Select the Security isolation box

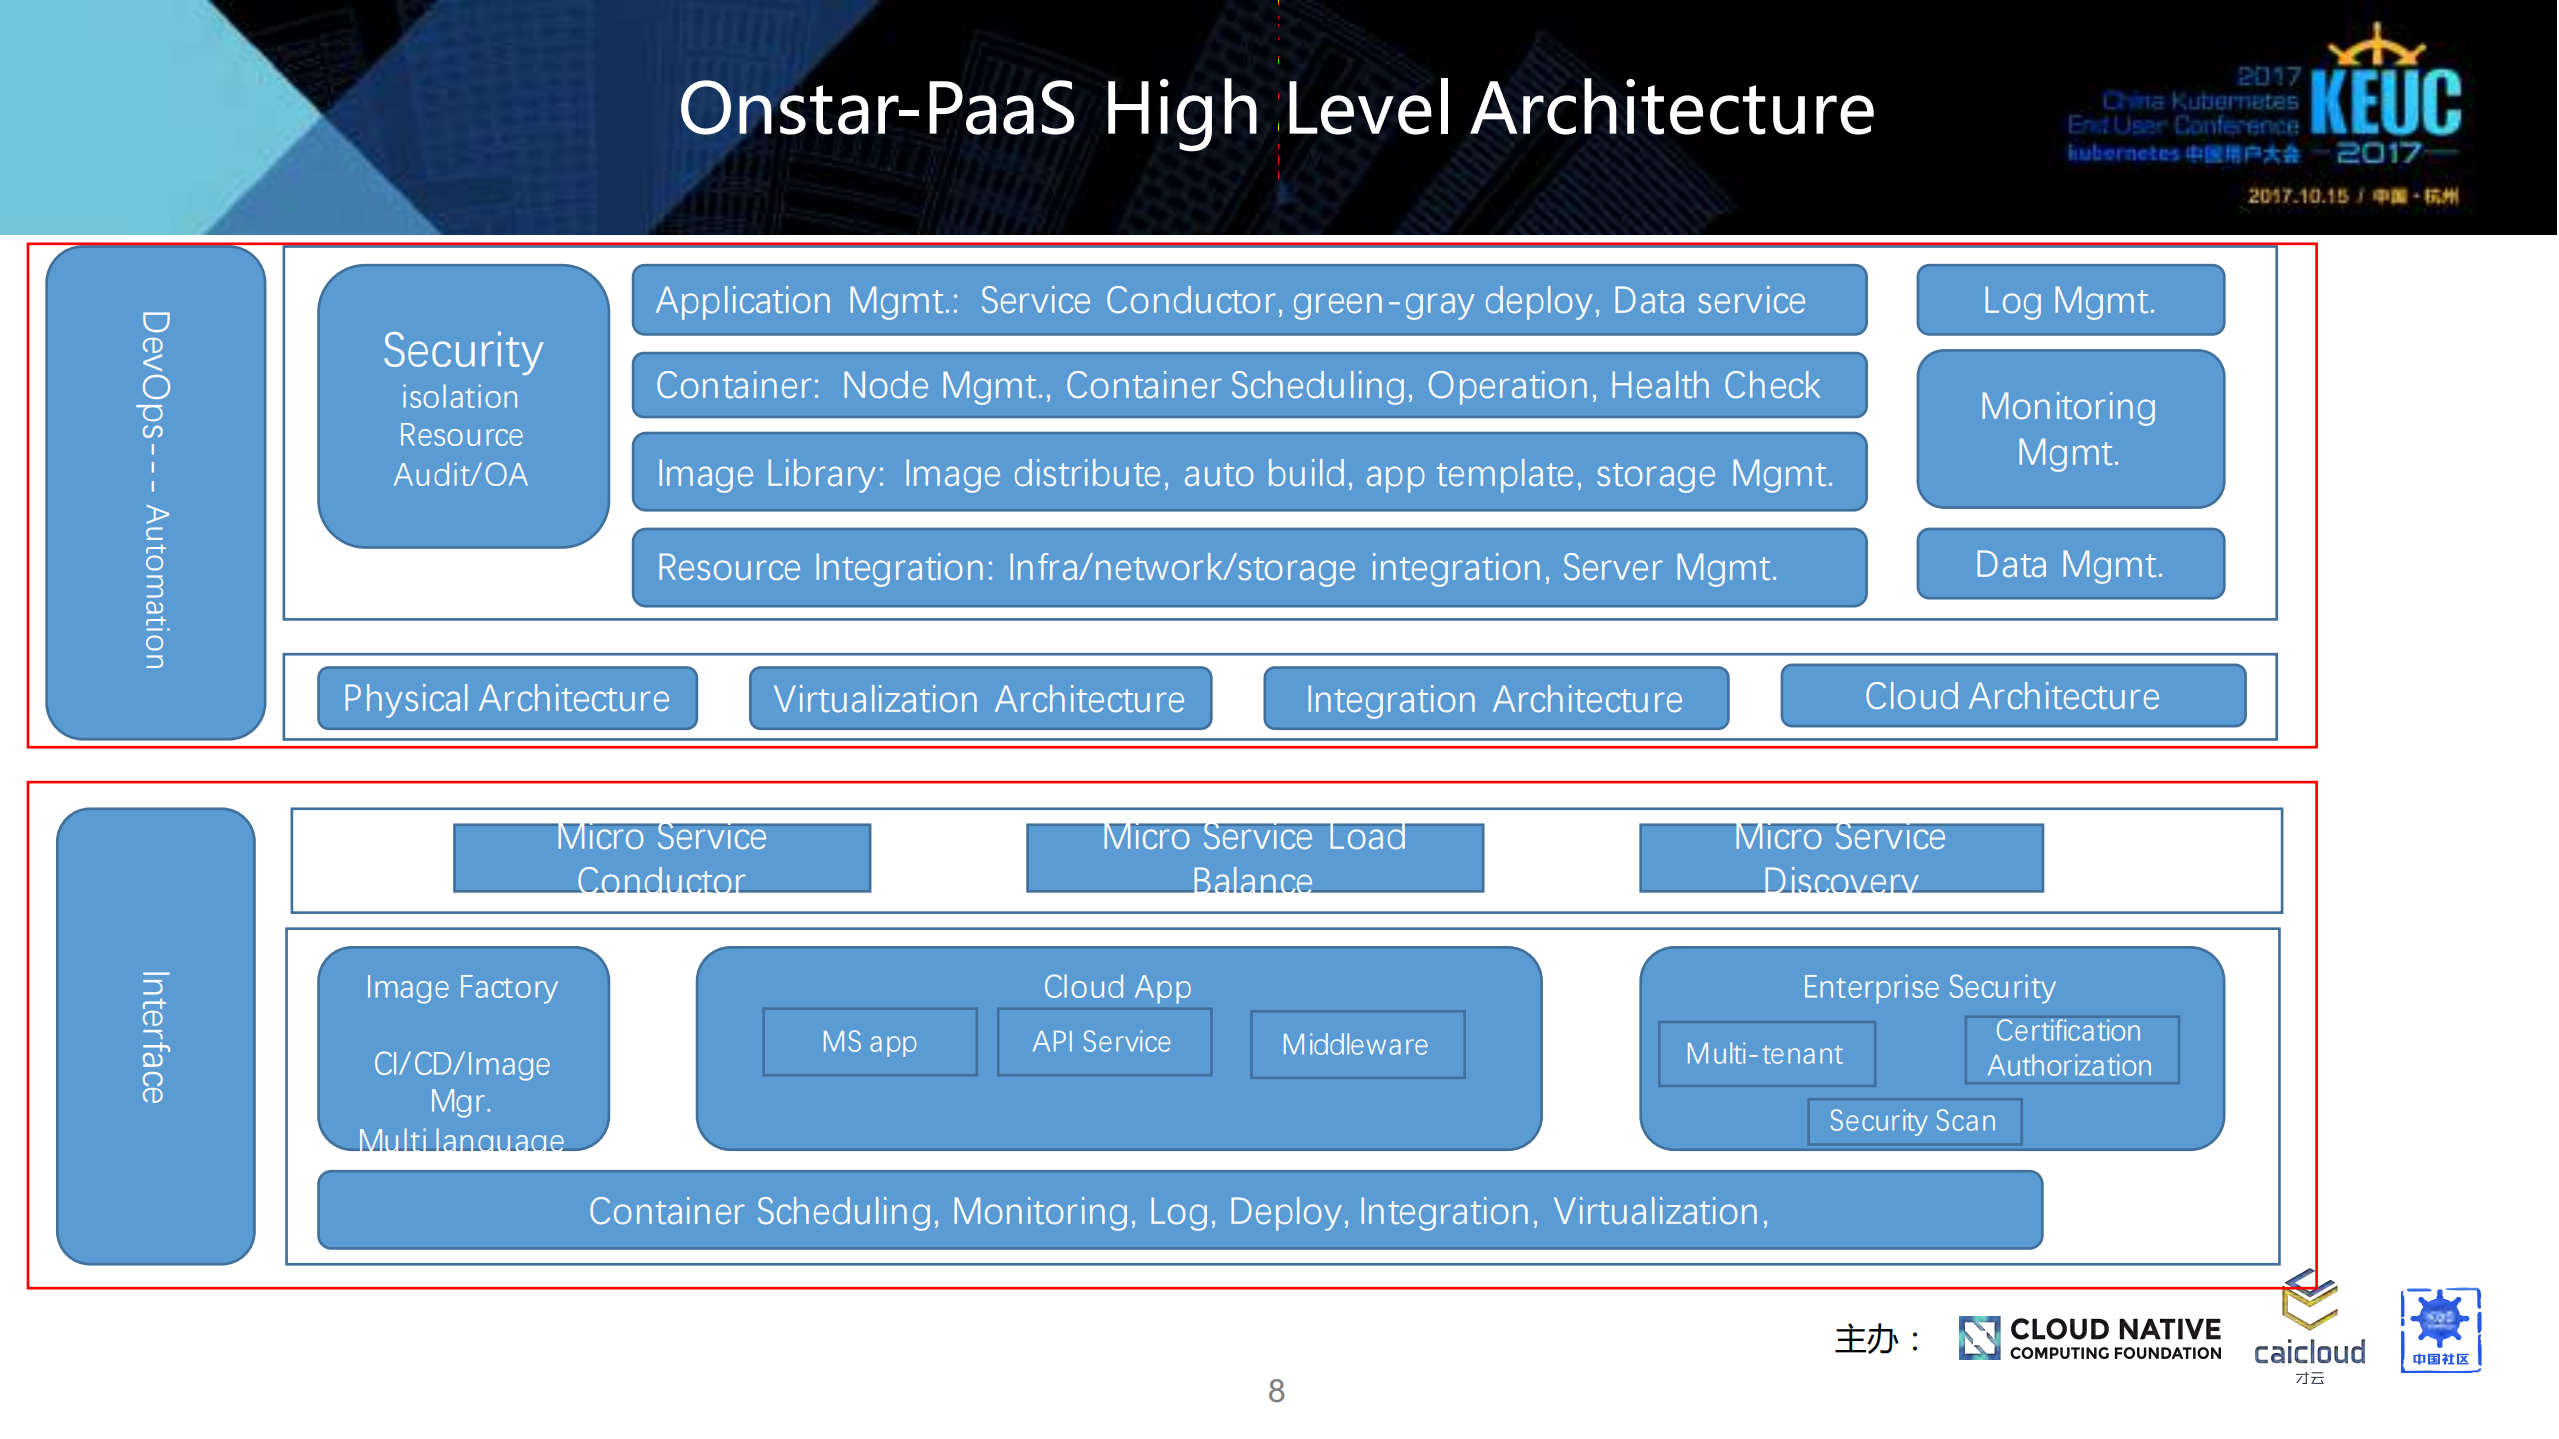coord(463,406)
